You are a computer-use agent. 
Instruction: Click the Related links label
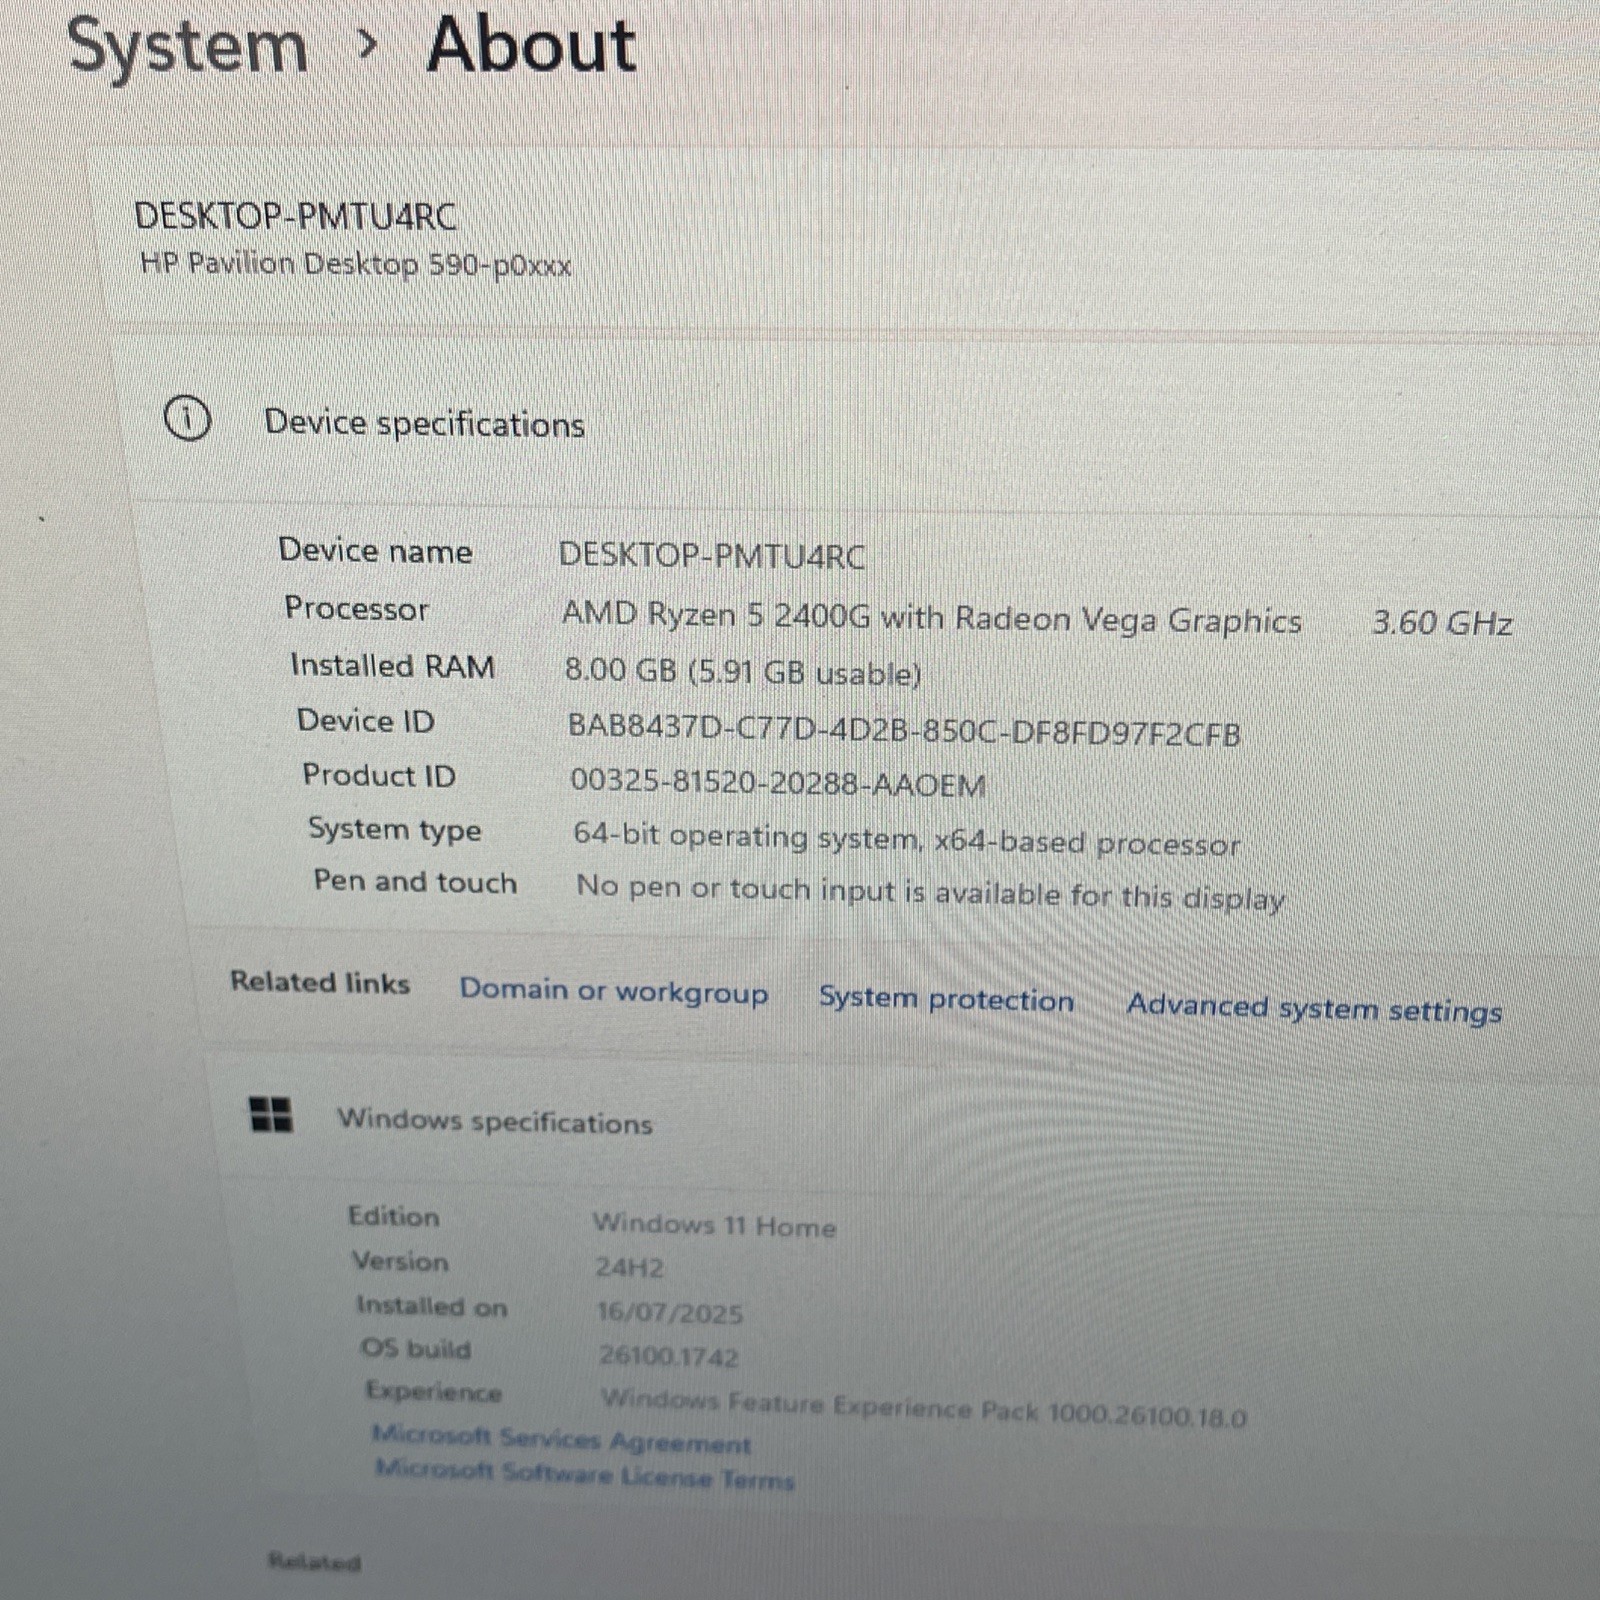pos(320,982)
